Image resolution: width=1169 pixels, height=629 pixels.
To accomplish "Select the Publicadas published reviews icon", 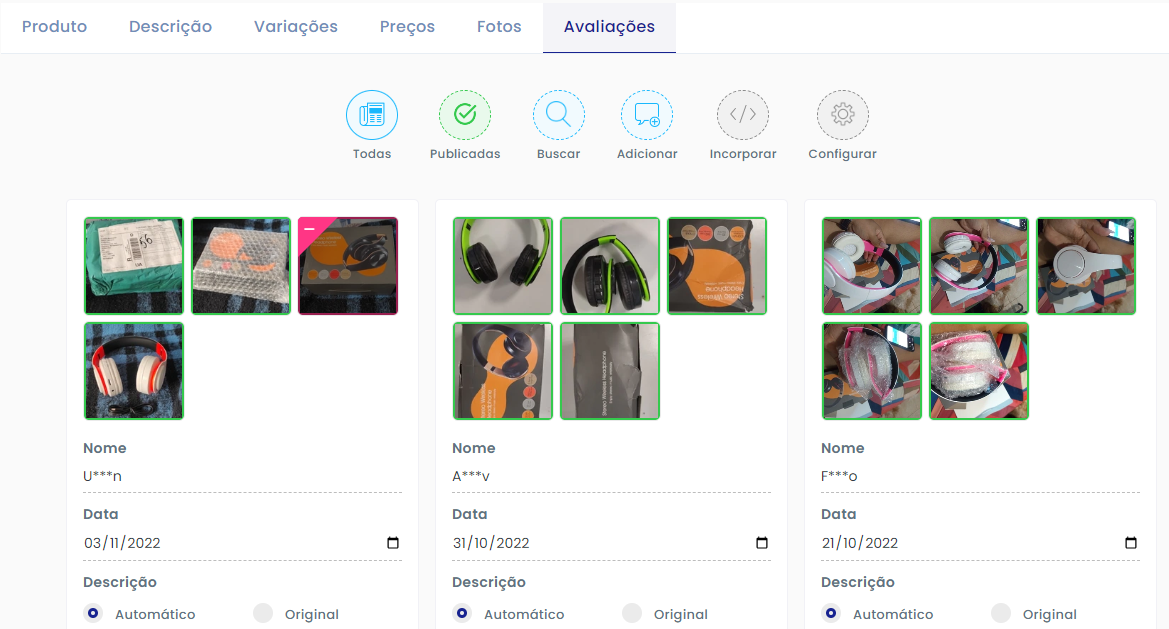I will (464, 114).
